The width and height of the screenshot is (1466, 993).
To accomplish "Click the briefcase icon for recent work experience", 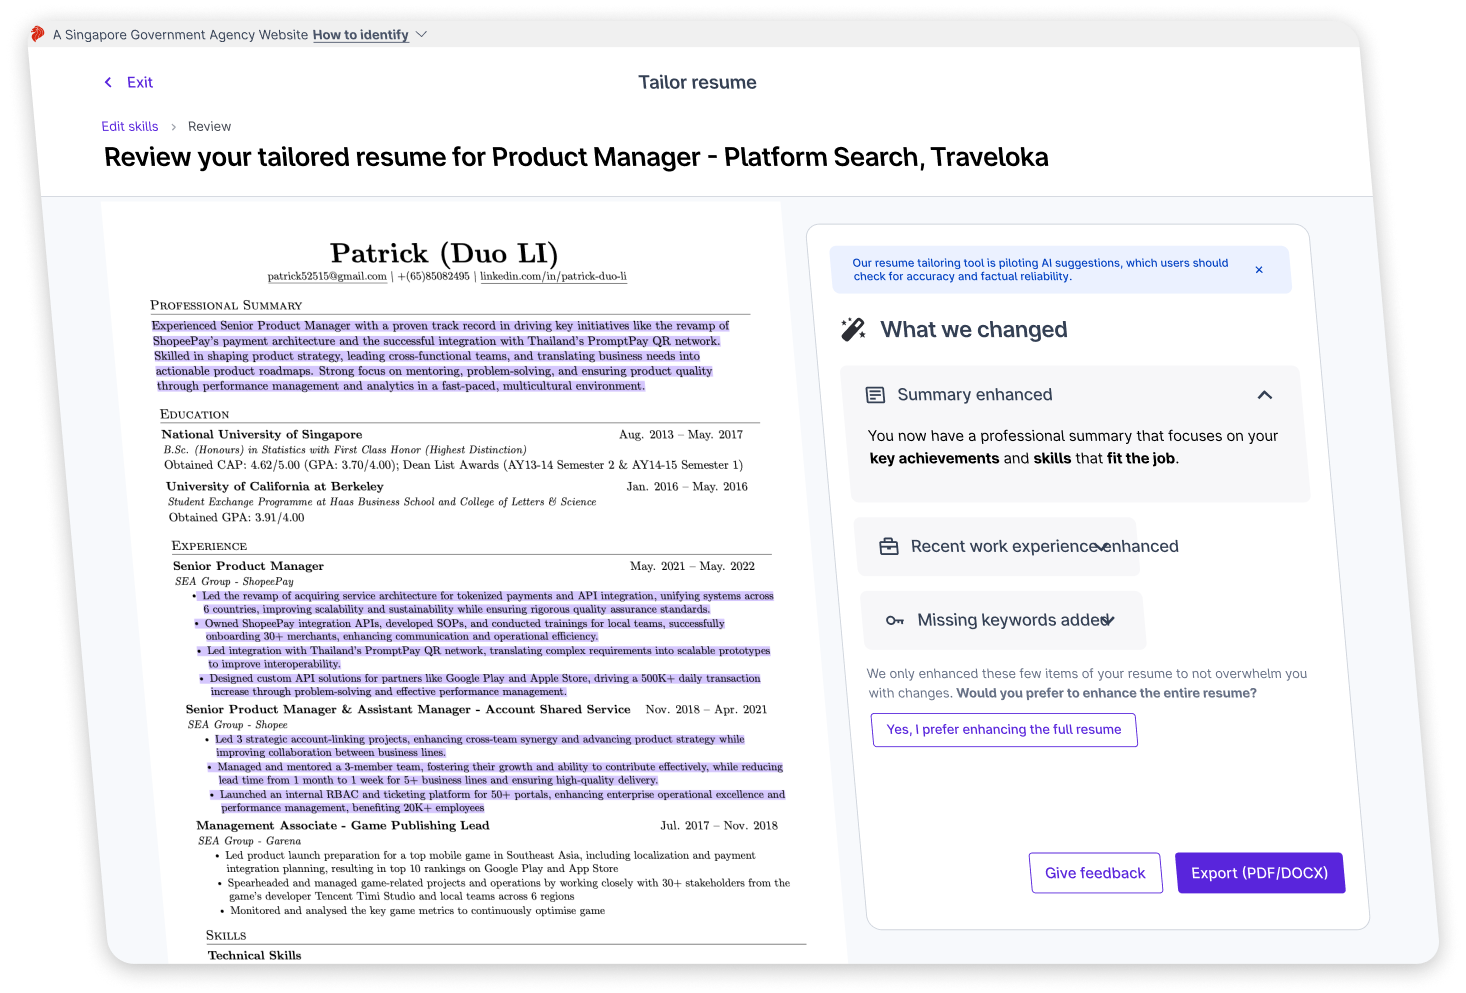I will pos(888,547).
